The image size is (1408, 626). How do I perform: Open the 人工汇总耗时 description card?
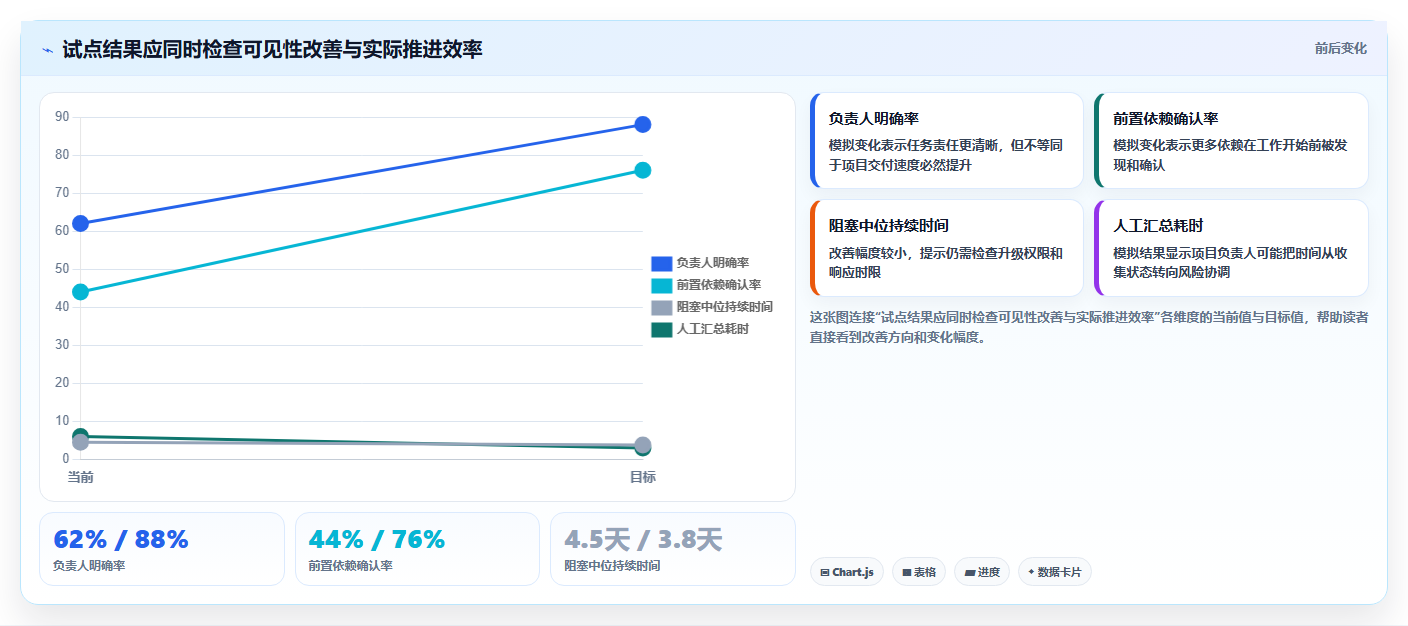coord(1231,248)
